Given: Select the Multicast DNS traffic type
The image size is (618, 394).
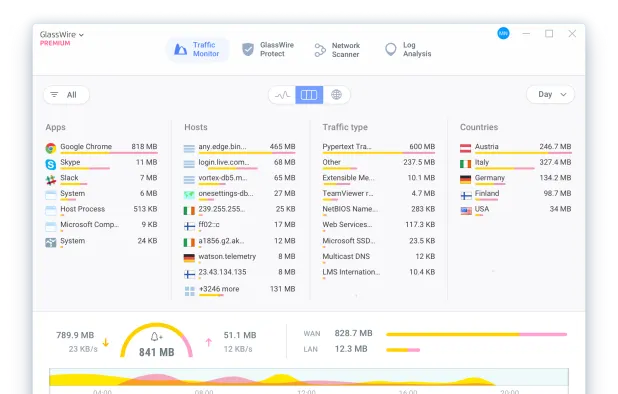Looking at the screenshot, I should pos(379,258).
